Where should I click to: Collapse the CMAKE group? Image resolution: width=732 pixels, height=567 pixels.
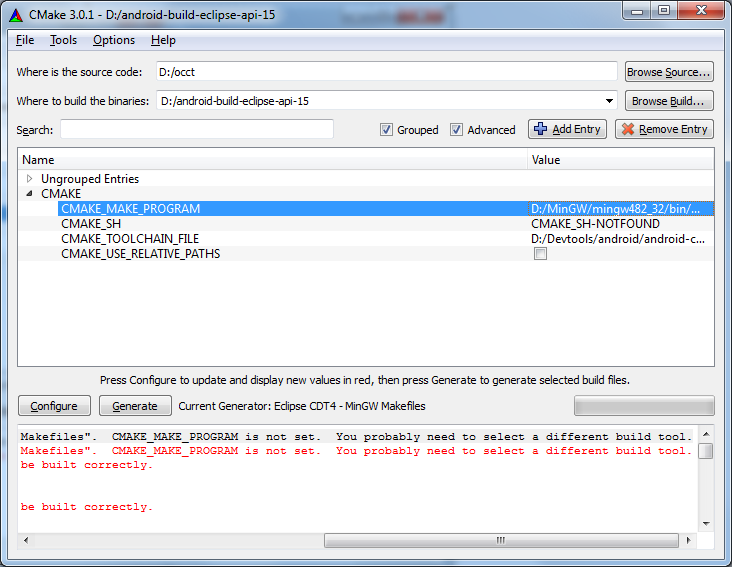pyautogui.click(x=29, y=194)
